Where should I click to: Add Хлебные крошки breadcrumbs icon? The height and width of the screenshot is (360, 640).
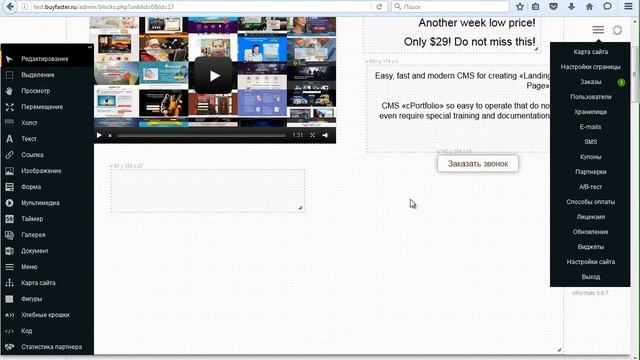[x=9, y=315]
